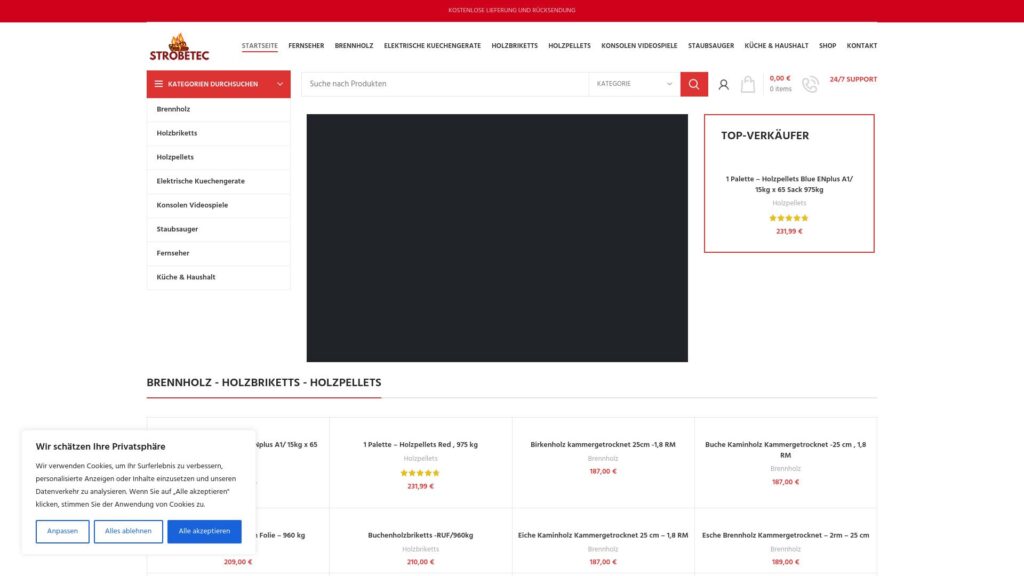Click the red search magnifier icon
The width and height of the screenshot is (1024, 576).
coord(693,83)
